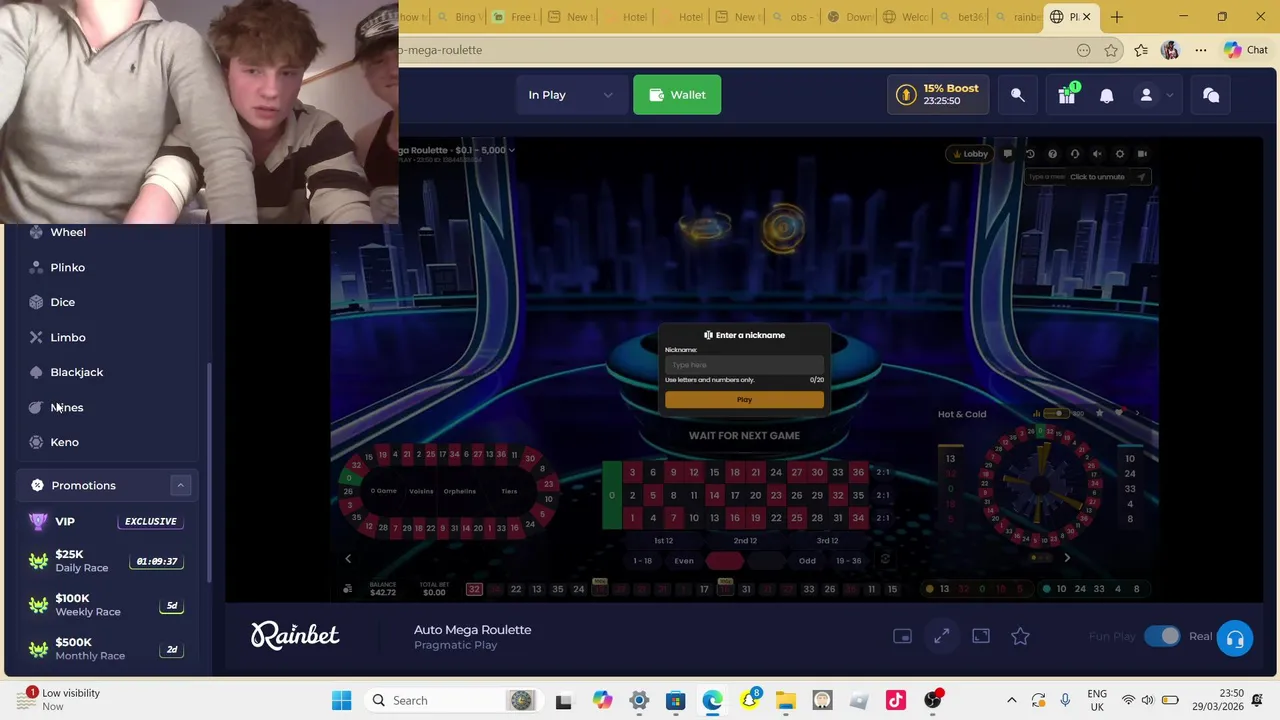Open the notifications bell

pyautogui.click(x=1107, y=95)
